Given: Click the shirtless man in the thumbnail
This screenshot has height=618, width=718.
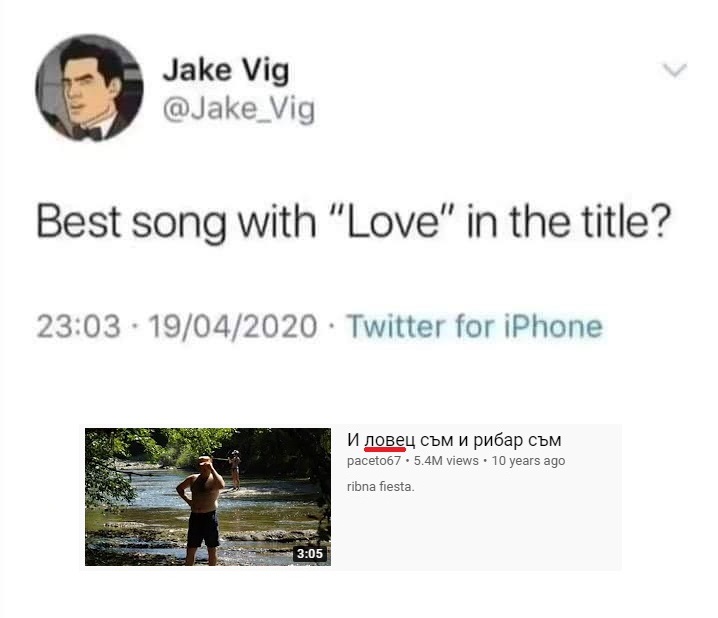Looking at the screenshot, I should coord(202,510).
